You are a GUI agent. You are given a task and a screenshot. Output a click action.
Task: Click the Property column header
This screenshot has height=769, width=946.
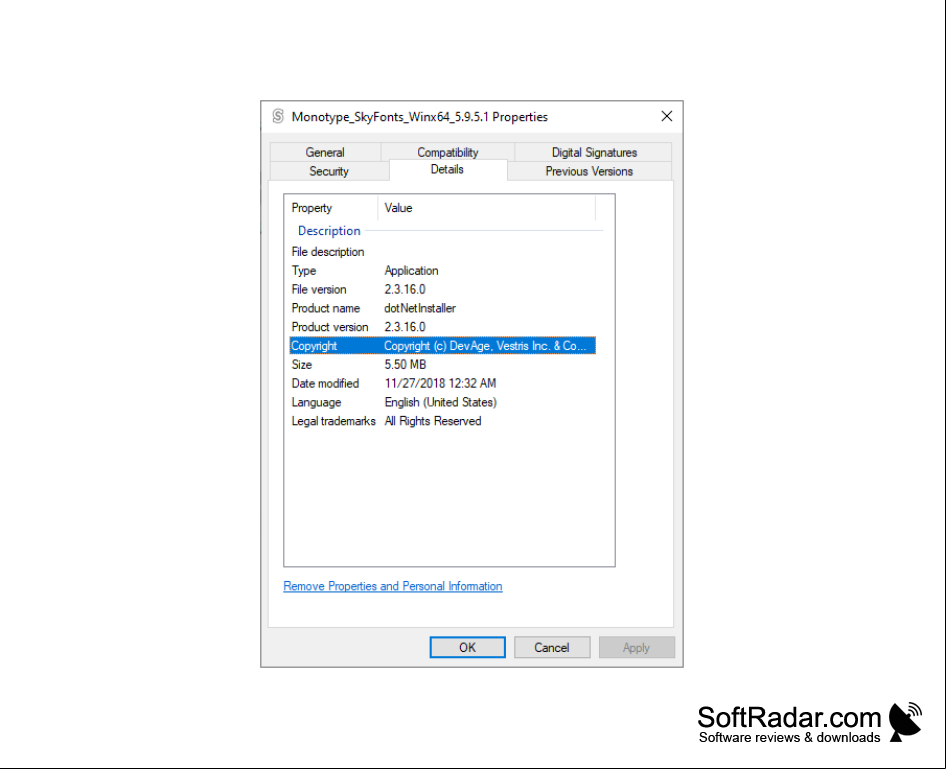tap(331, 208)
